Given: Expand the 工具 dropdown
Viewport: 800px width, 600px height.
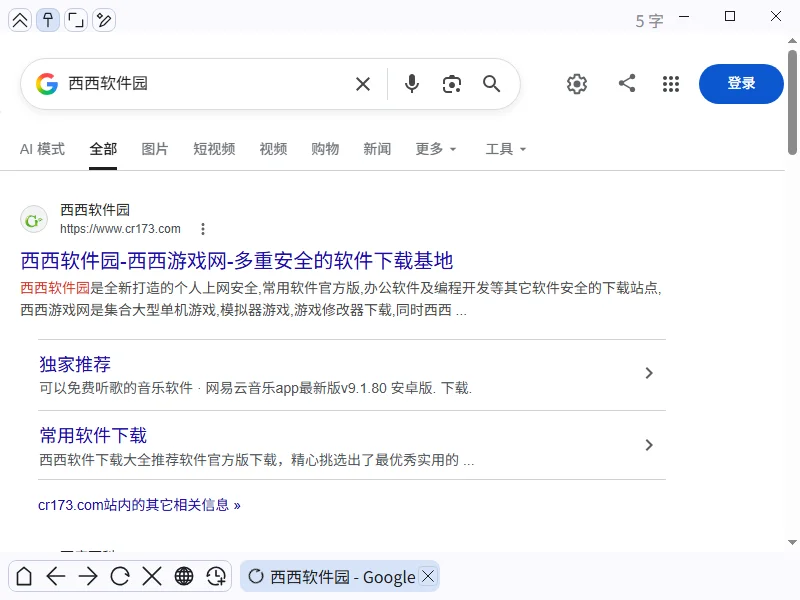Looking at the screenshot, I should click(506, 149).
